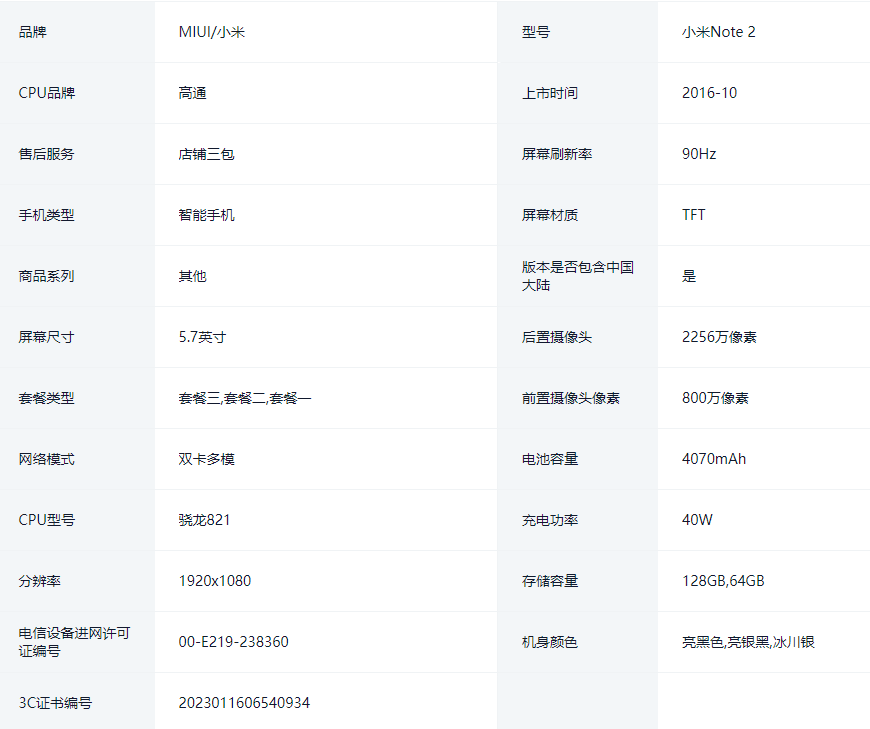Click the charging power '40W'
The height and width of the screenshot is (729, 870).
(697, 520)
